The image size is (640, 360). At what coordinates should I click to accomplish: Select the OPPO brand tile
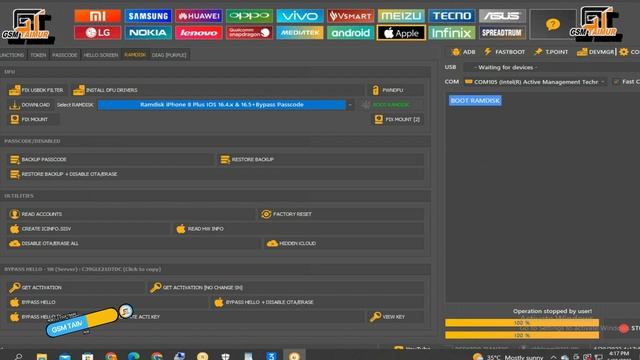249,16
